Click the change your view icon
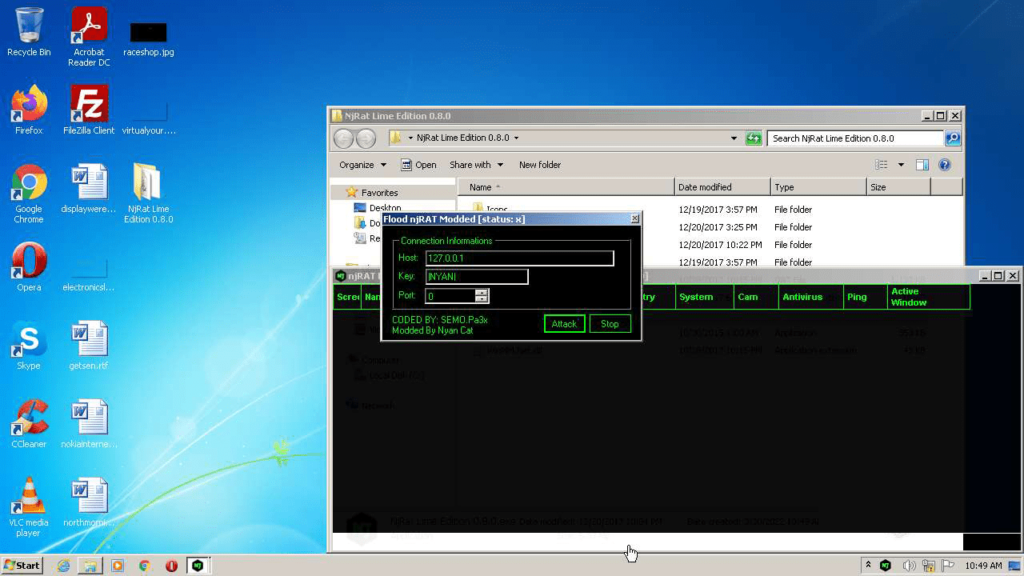 click(882, 165)
